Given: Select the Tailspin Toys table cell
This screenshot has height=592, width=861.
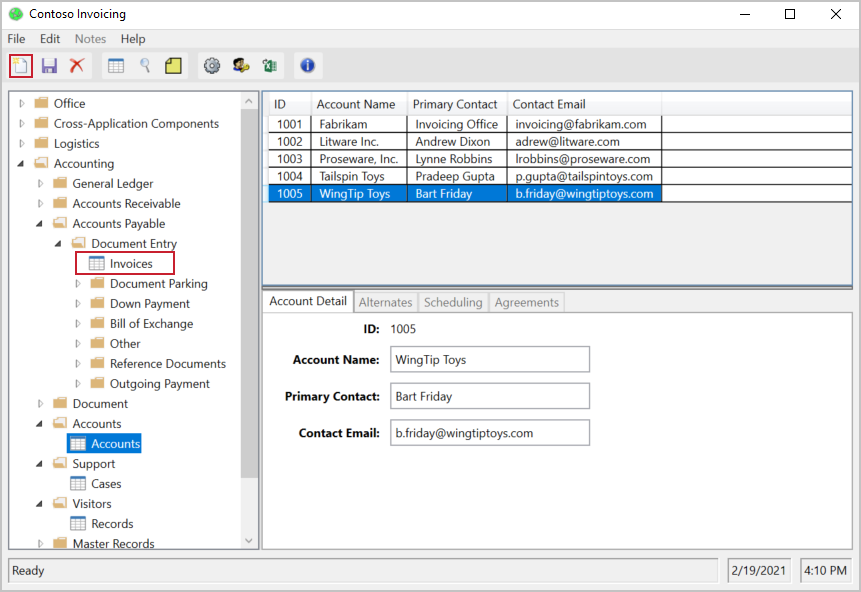Looking at the screenshot, I should pos(359,176).
